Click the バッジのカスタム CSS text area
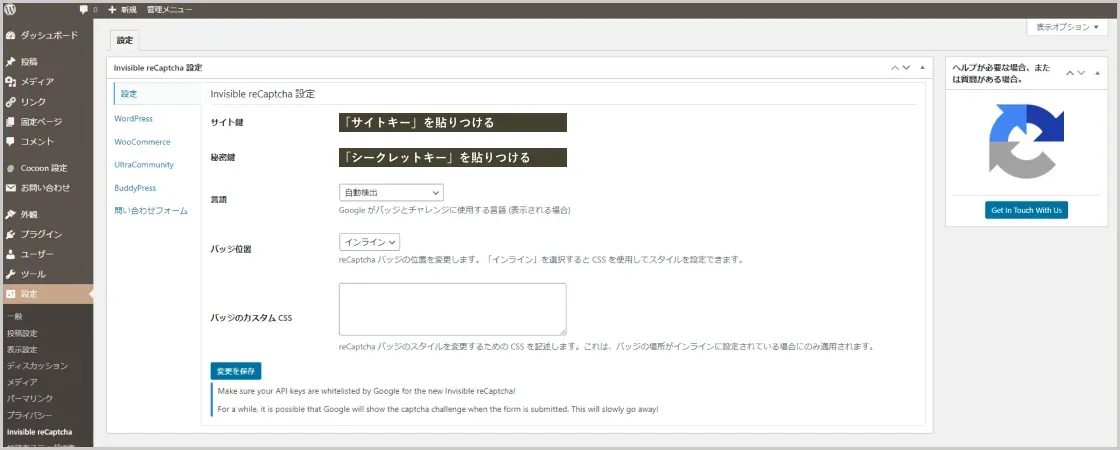The height and width of the screenshot is (450, 1120). pyautogui.click(x=452, y=308)
